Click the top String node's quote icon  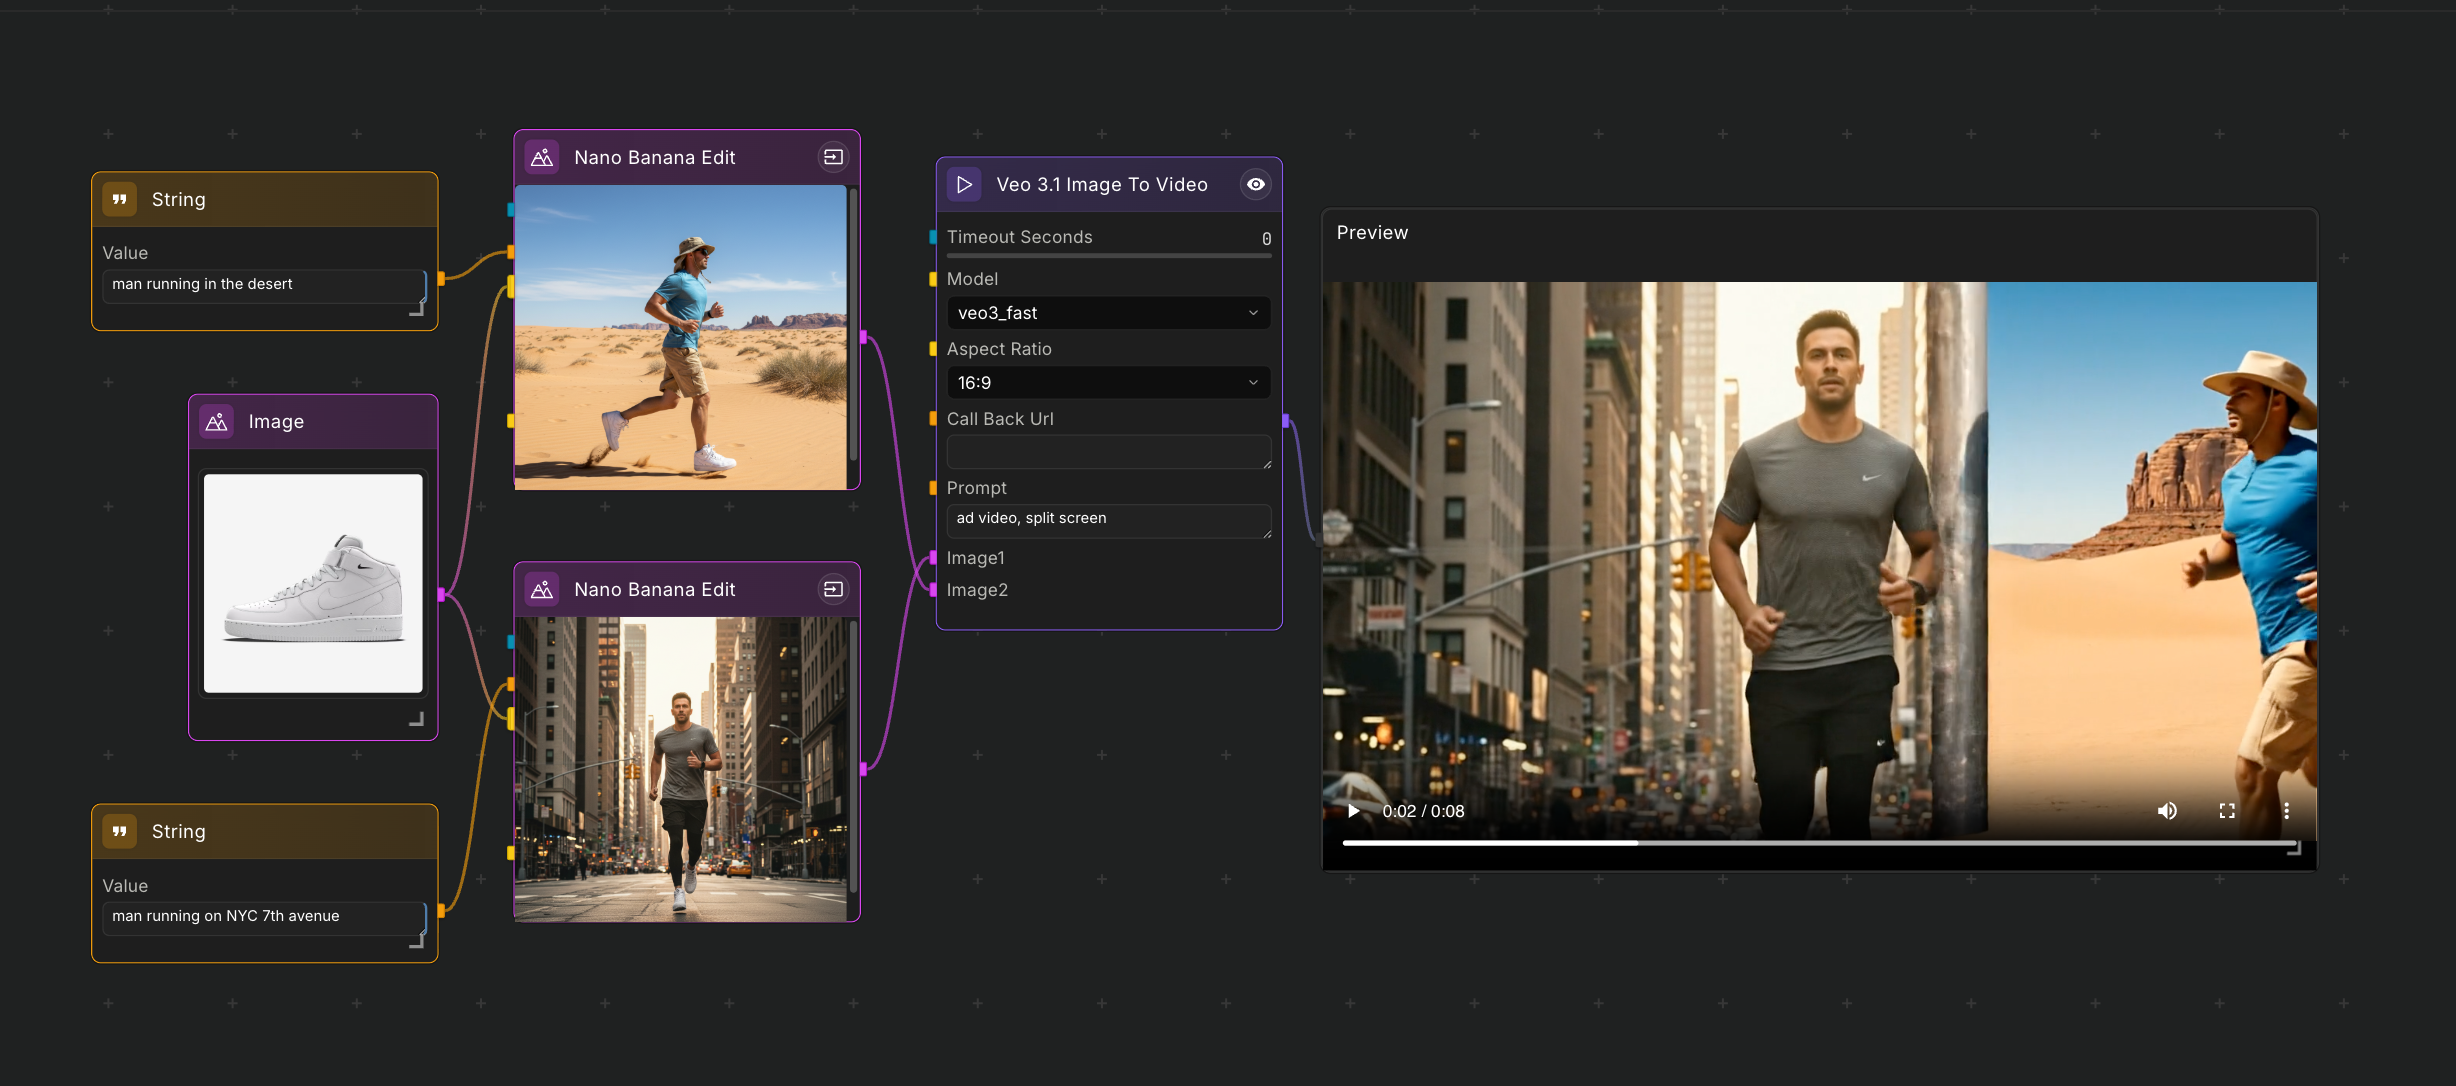click(120, 200)
